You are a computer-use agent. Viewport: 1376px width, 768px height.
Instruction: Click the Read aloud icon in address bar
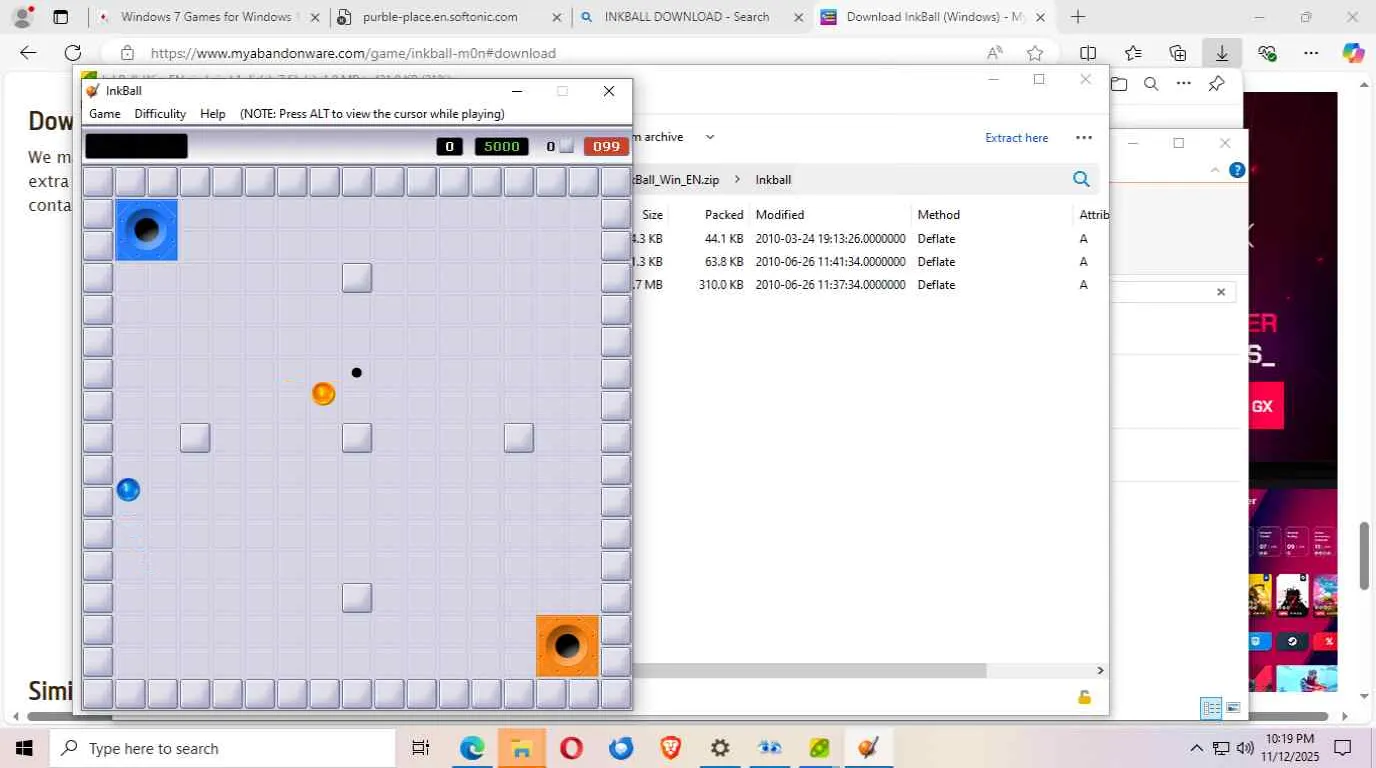pos(995,53)
